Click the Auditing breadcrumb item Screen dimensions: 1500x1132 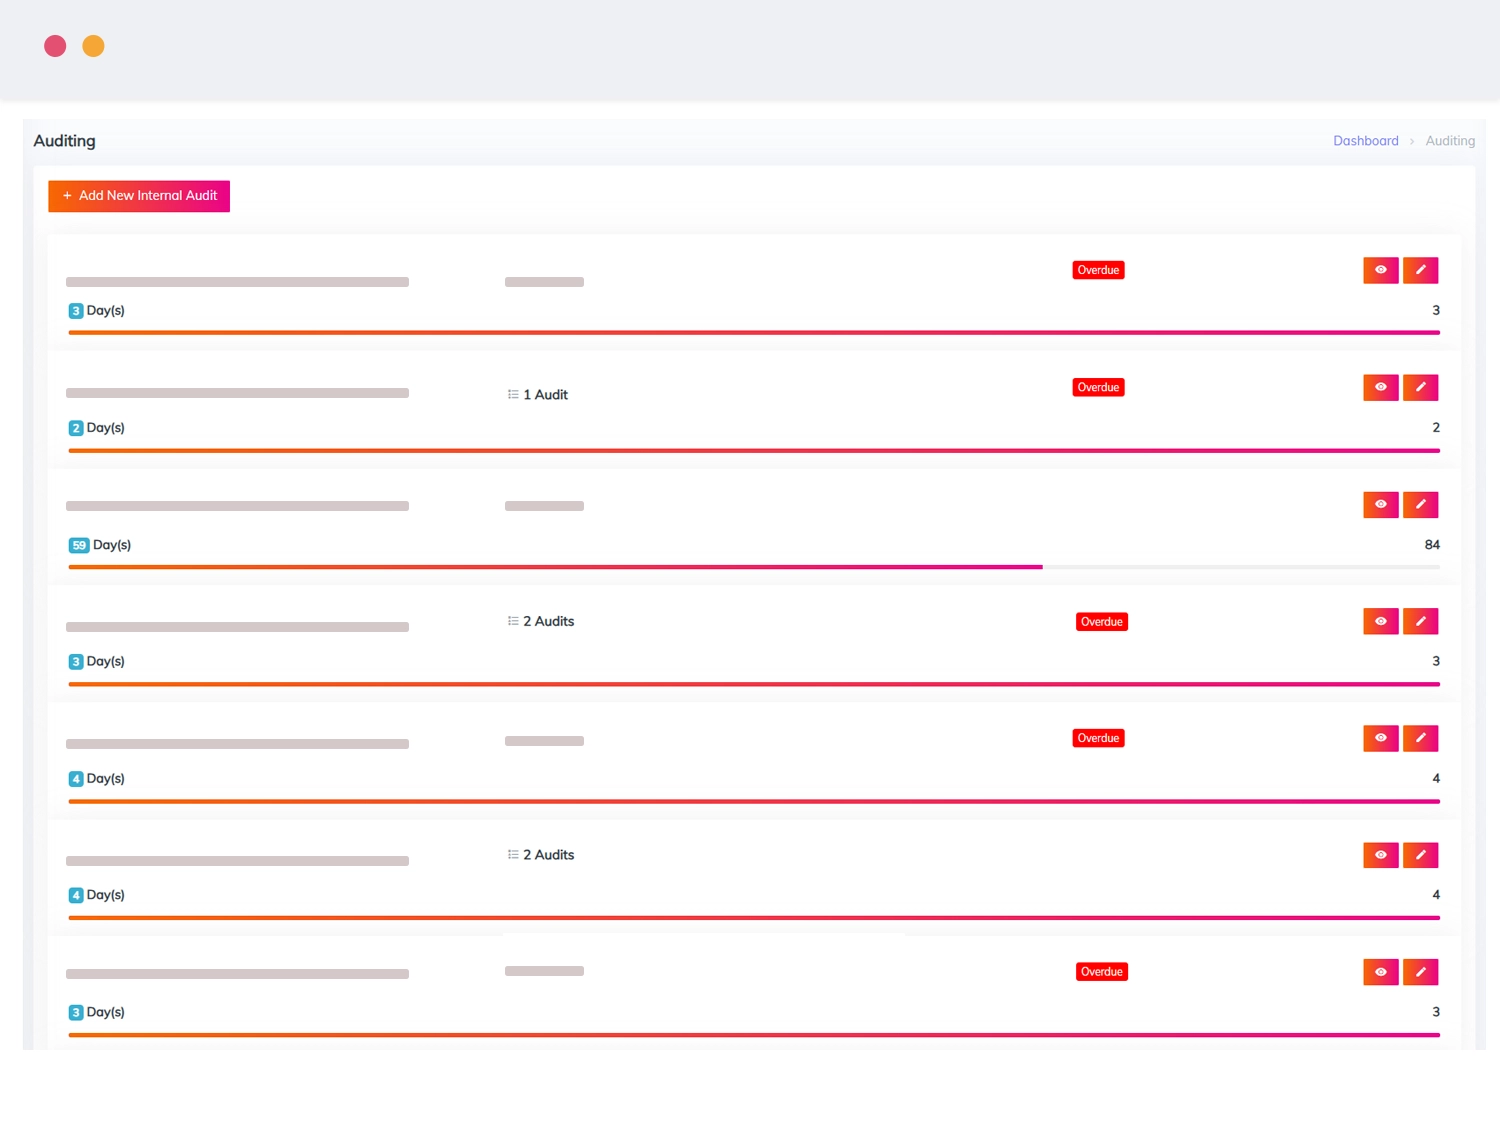pyautogui.click(x=1450, y=141)
